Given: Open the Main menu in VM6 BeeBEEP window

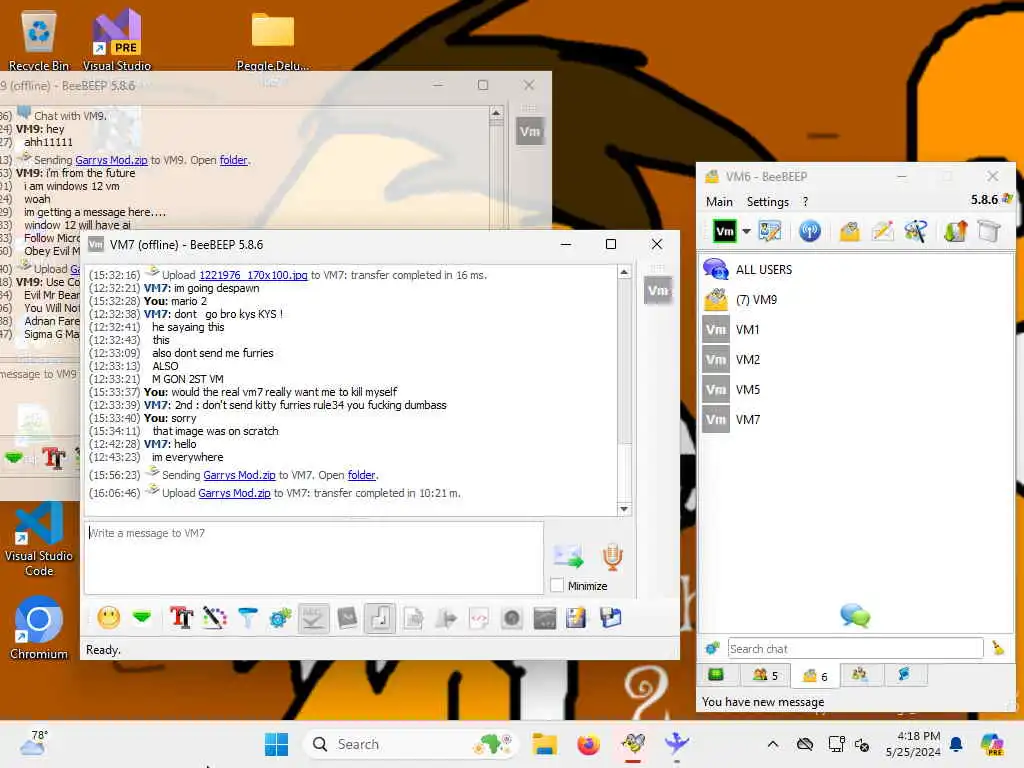Looking at the screenshot, I should [x=719, y=202].
